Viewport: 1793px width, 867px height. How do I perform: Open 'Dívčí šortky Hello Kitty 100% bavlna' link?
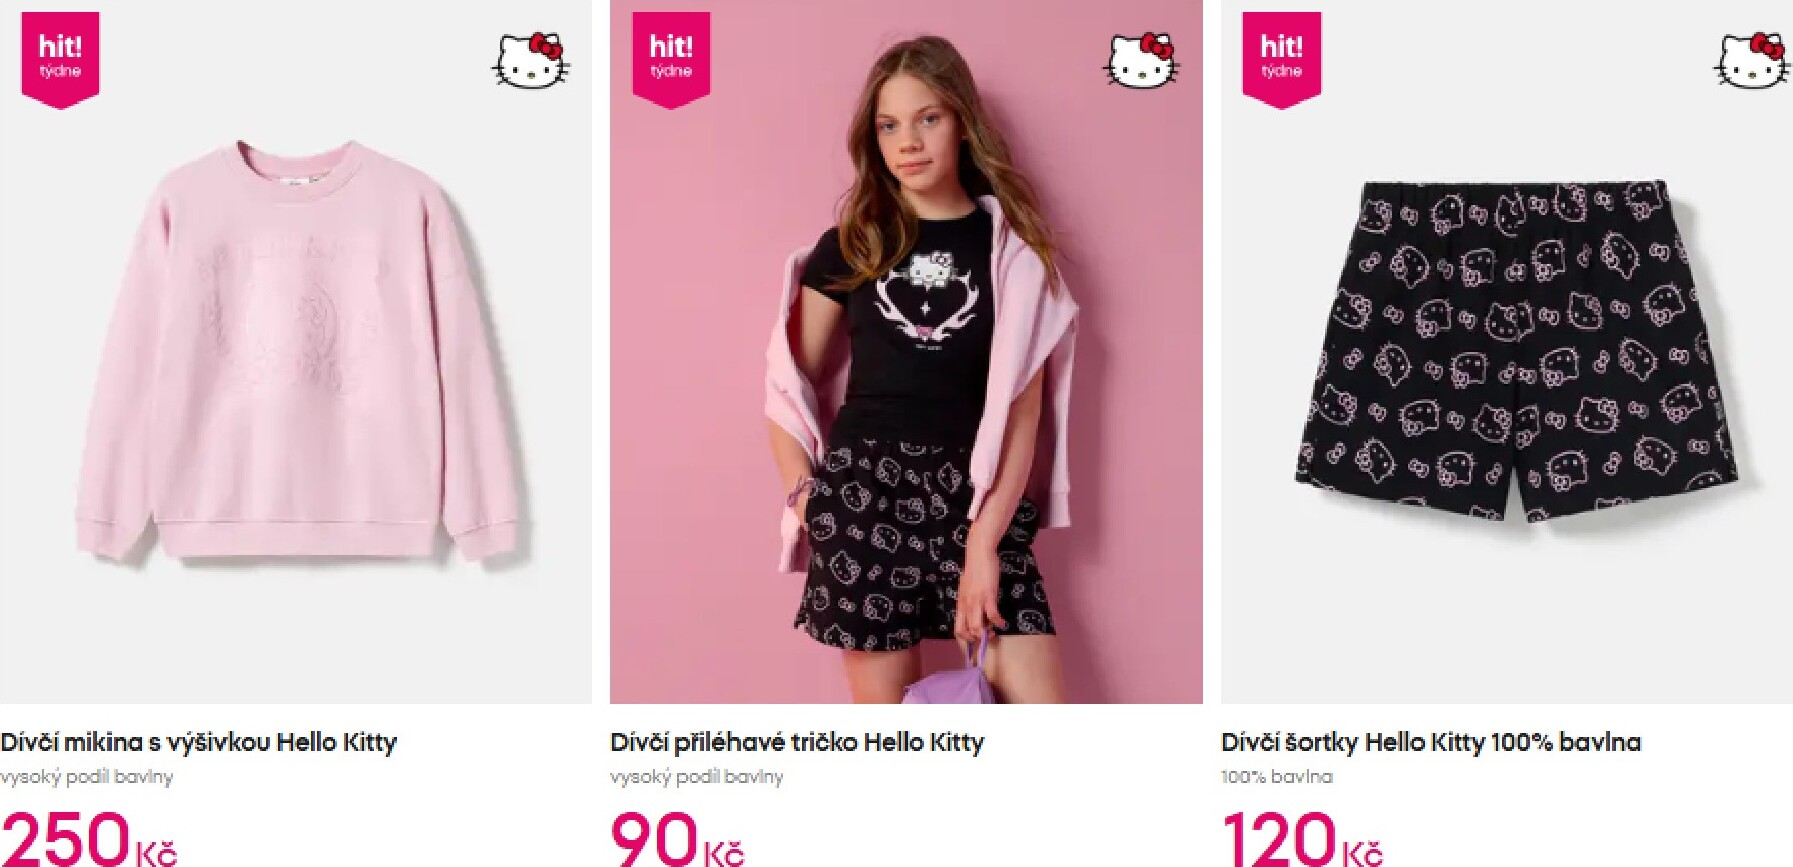(x=1431, y=742)
